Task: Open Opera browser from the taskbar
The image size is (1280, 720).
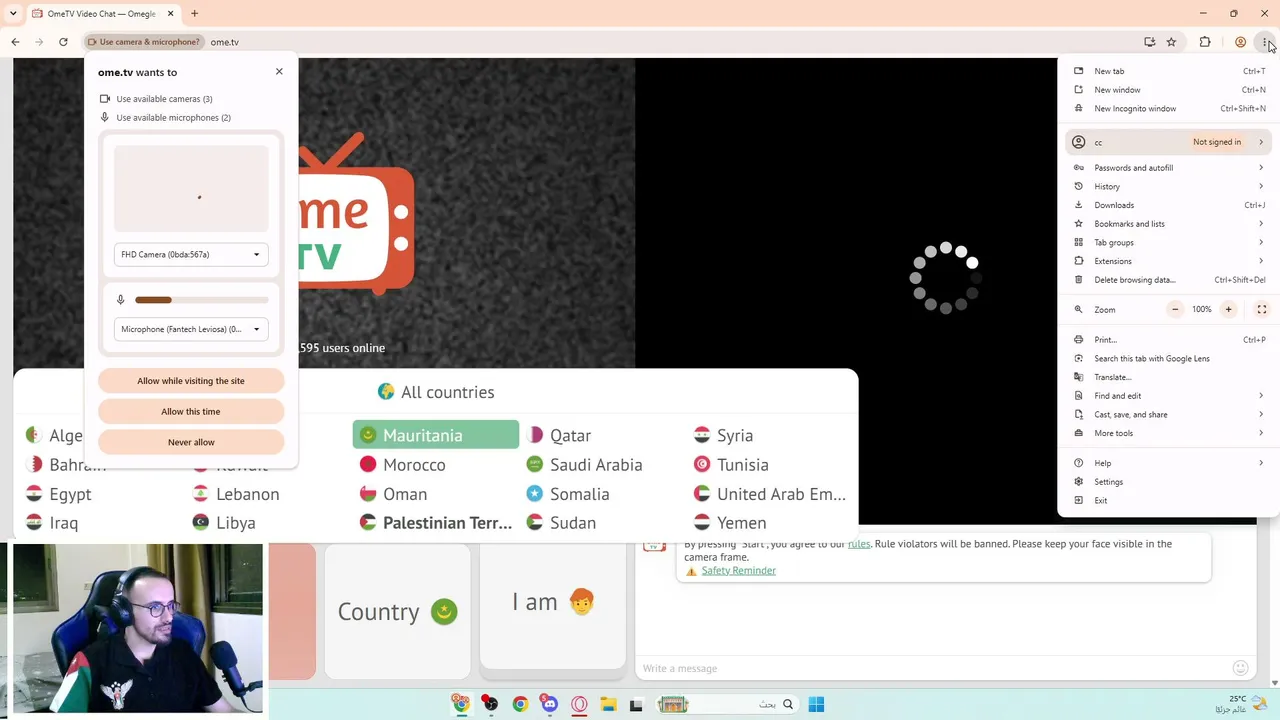Action: (579, 704)
